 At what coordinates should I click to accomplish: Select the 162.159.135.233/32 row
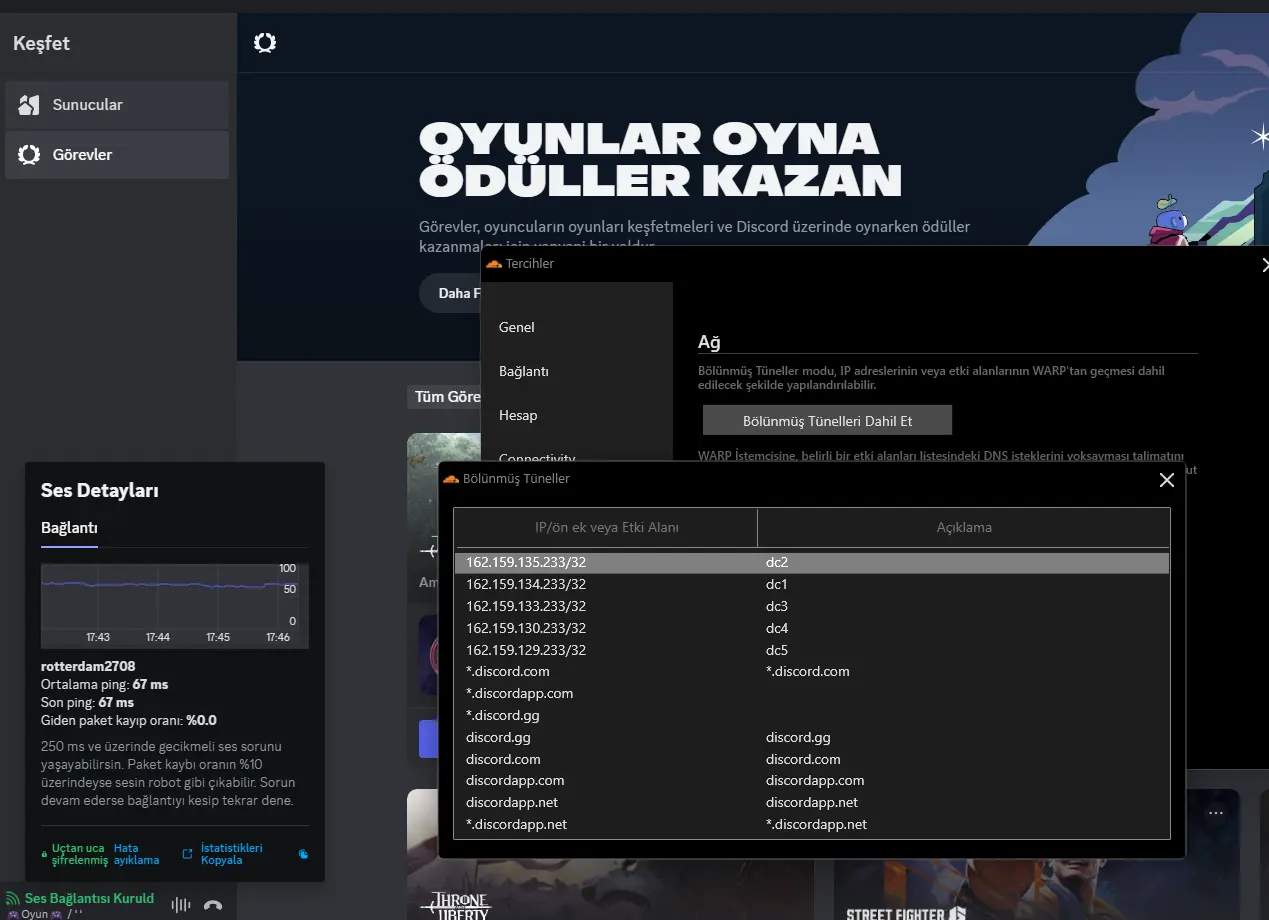tap(812, 563)
